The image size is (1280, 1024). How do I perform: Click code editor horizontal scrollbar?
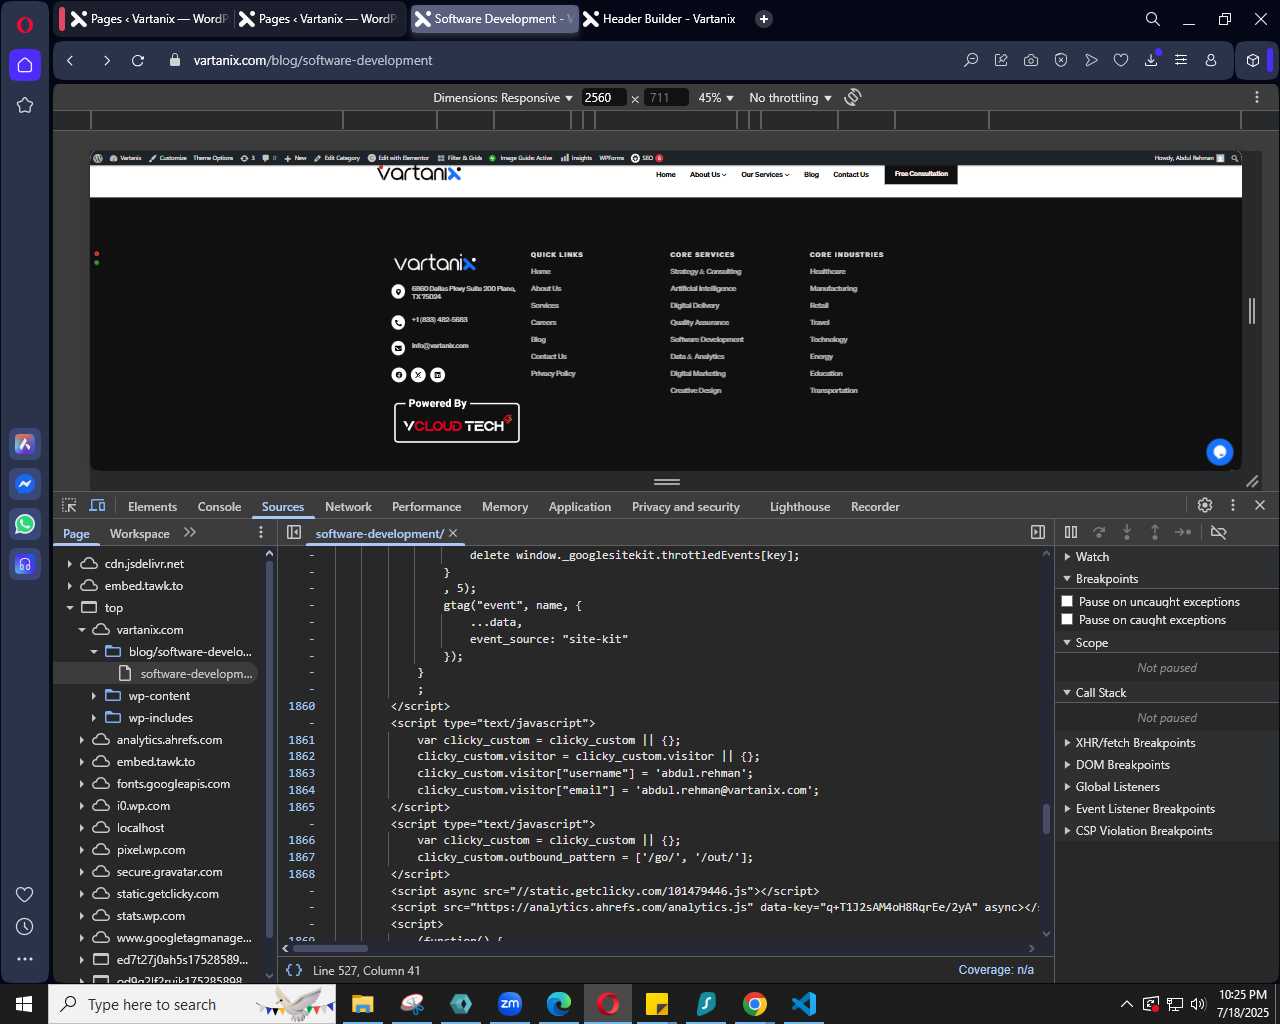[x=330, y=948]
